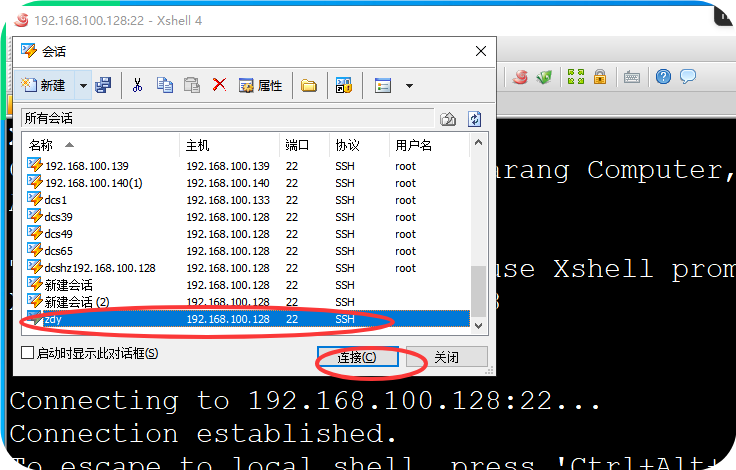Open the view mode dropdown arrow

pos(409,86)
